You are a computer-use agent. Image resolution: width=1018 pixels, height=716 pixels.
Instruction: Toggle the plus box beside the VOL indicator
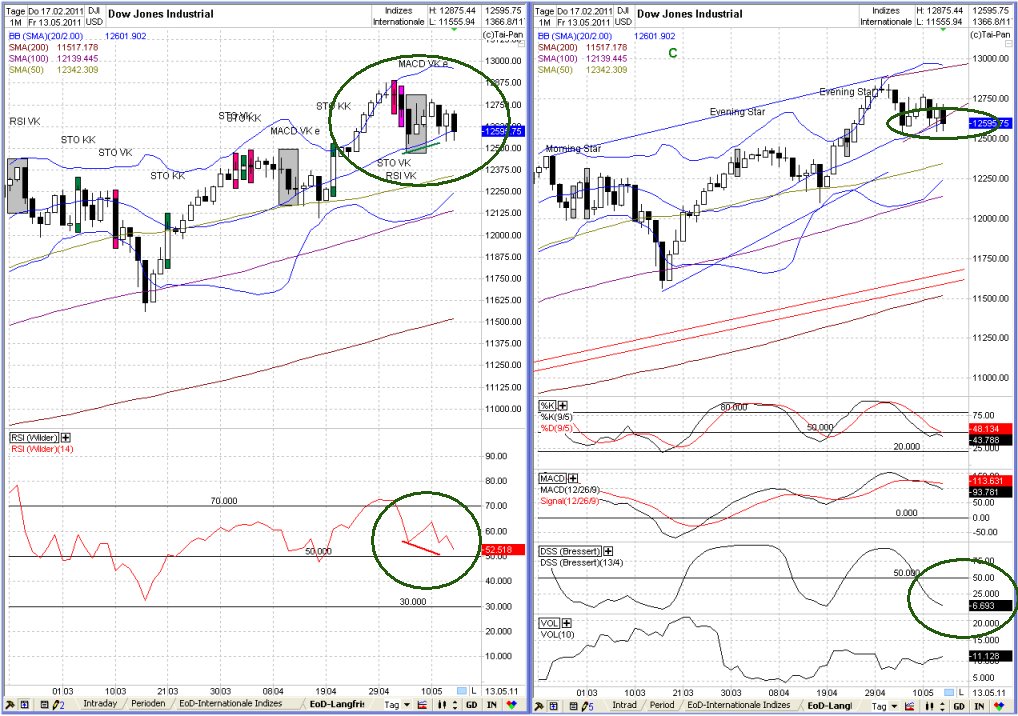565,622
